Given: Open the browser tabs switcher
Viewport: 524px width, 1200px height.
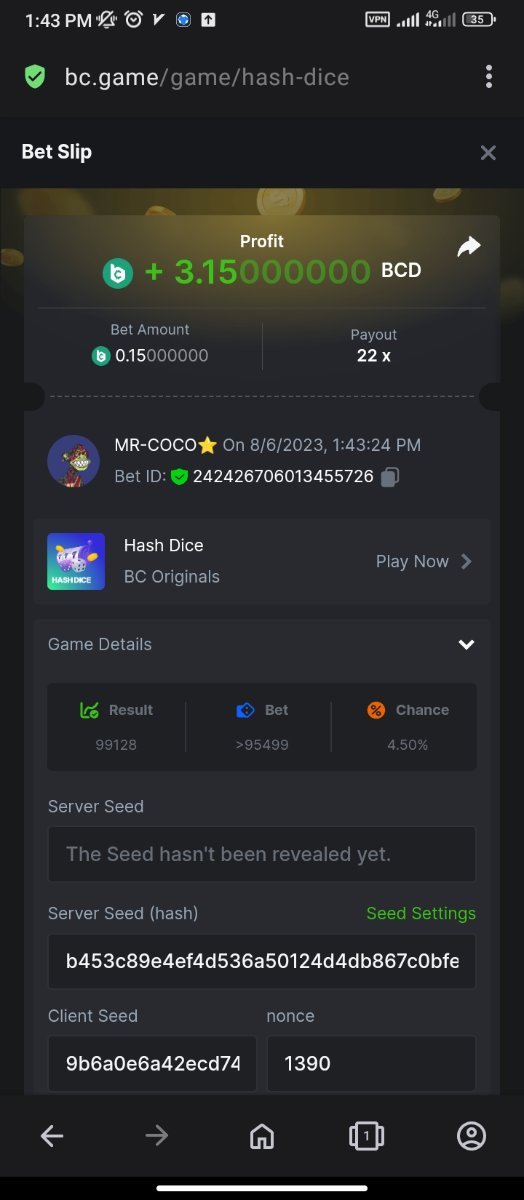Looking at the screenshot, I should [366, 1135].
